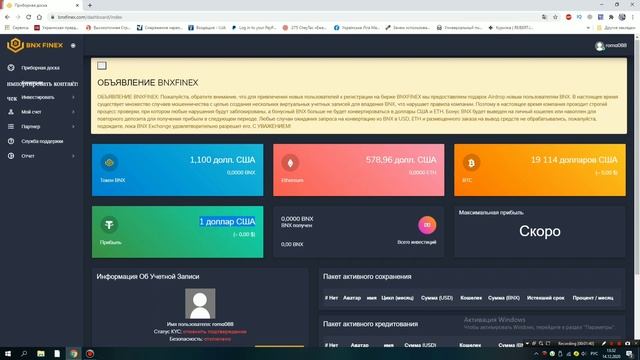Viewport: 640px width, 360px height.
Task: Click the person icon next to Мой счет
Action: tap(11, 112)
